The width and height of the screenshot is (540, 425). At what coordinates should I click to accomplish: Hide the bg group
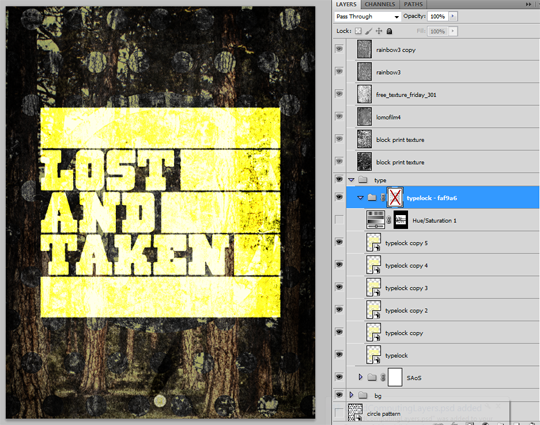coord(339,395)
